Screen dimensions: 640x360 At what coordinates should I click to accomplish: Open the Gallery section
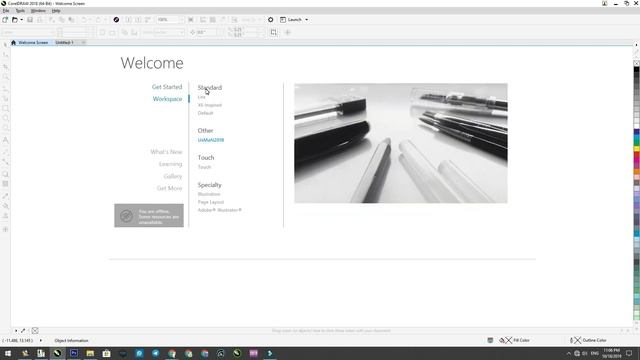[173, 176]
